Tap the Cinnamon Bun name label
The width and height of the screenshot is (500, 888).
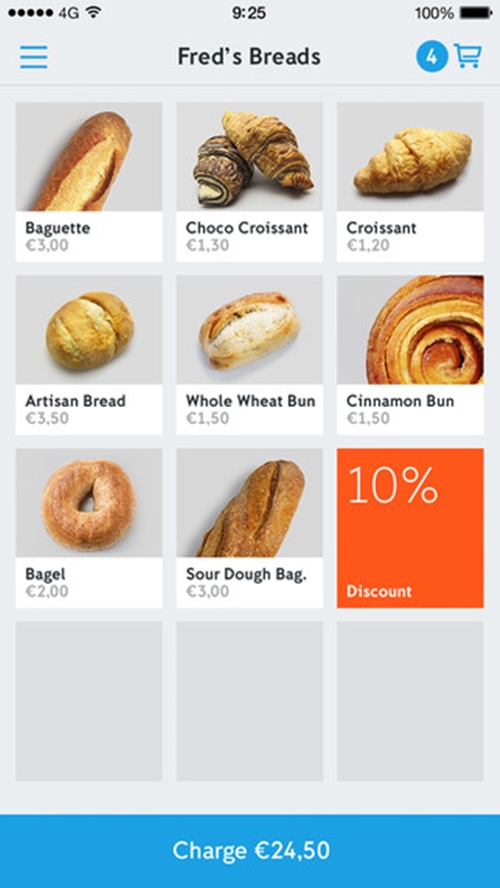click(400, 401)
